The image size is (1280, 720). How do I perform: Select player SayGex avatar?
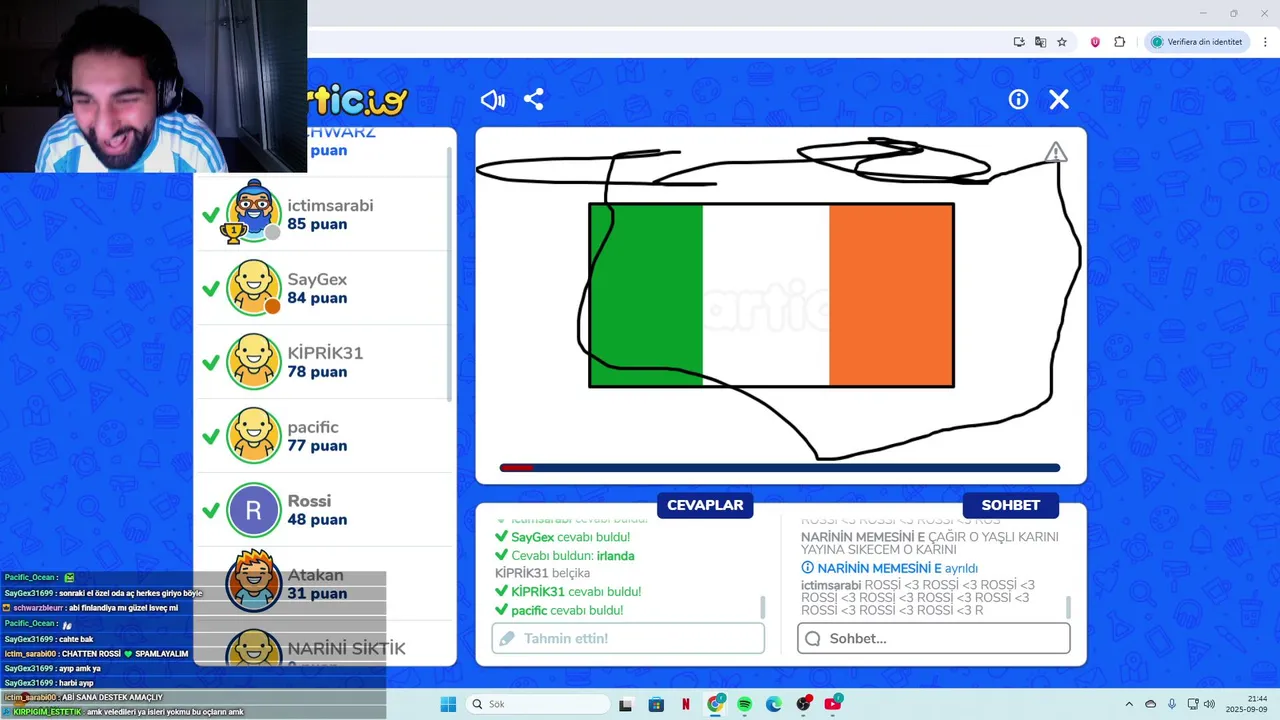coord(253,288)
